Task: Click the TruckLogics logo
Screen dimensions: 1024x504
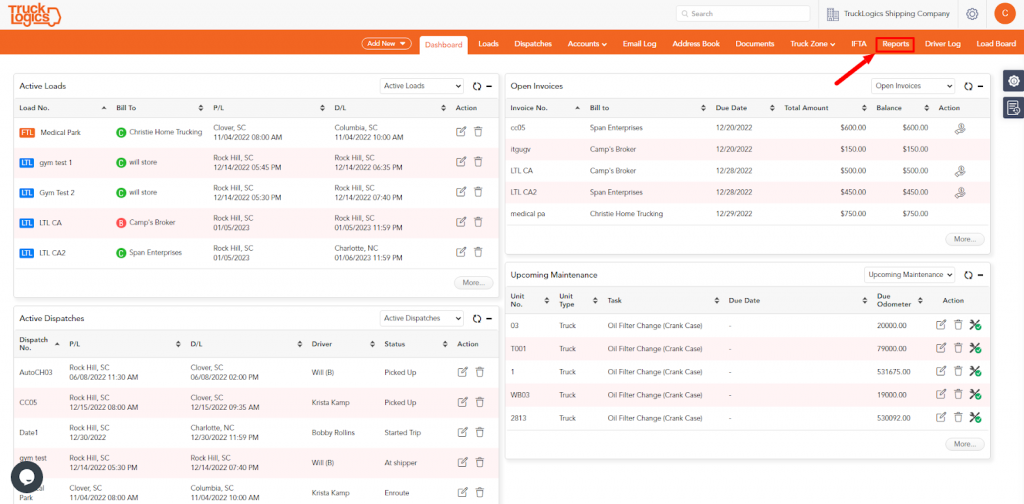Action: click(x=34, y=15)
